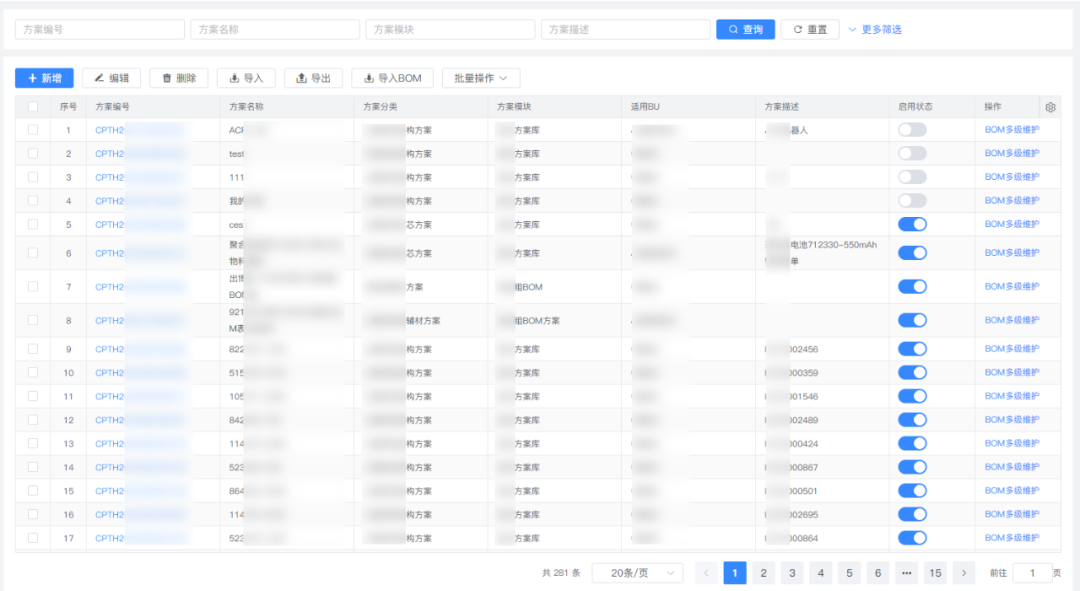
Task: Click the 新增 add button
Action: pyautogui.click(x=44, y=78)
